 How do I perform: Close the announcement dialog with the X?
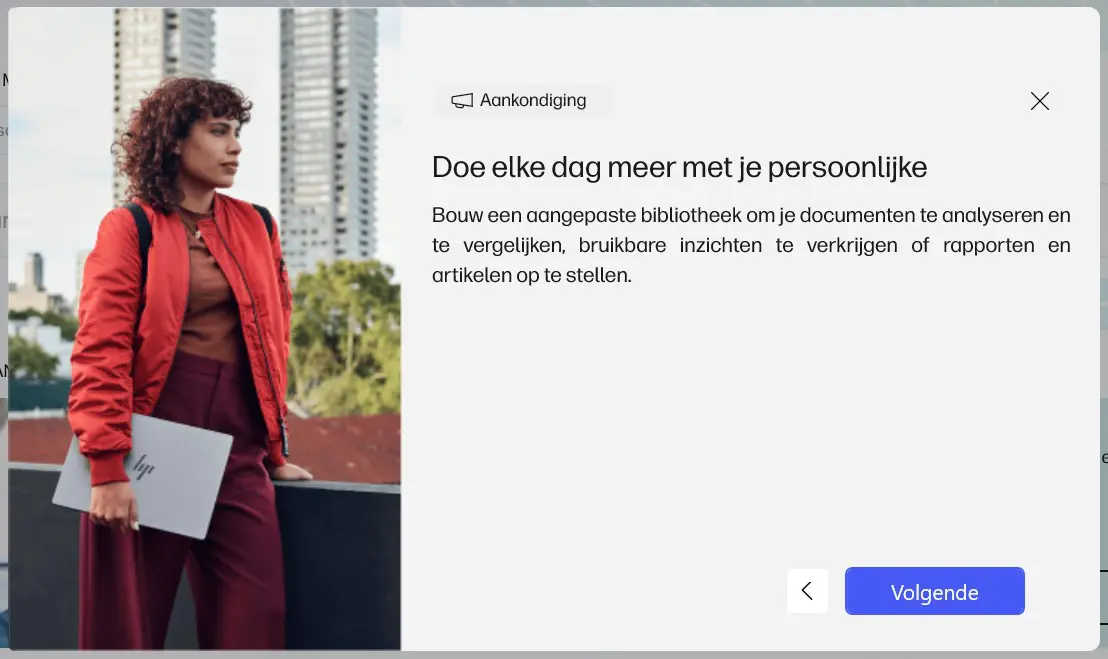(1039, 101)
